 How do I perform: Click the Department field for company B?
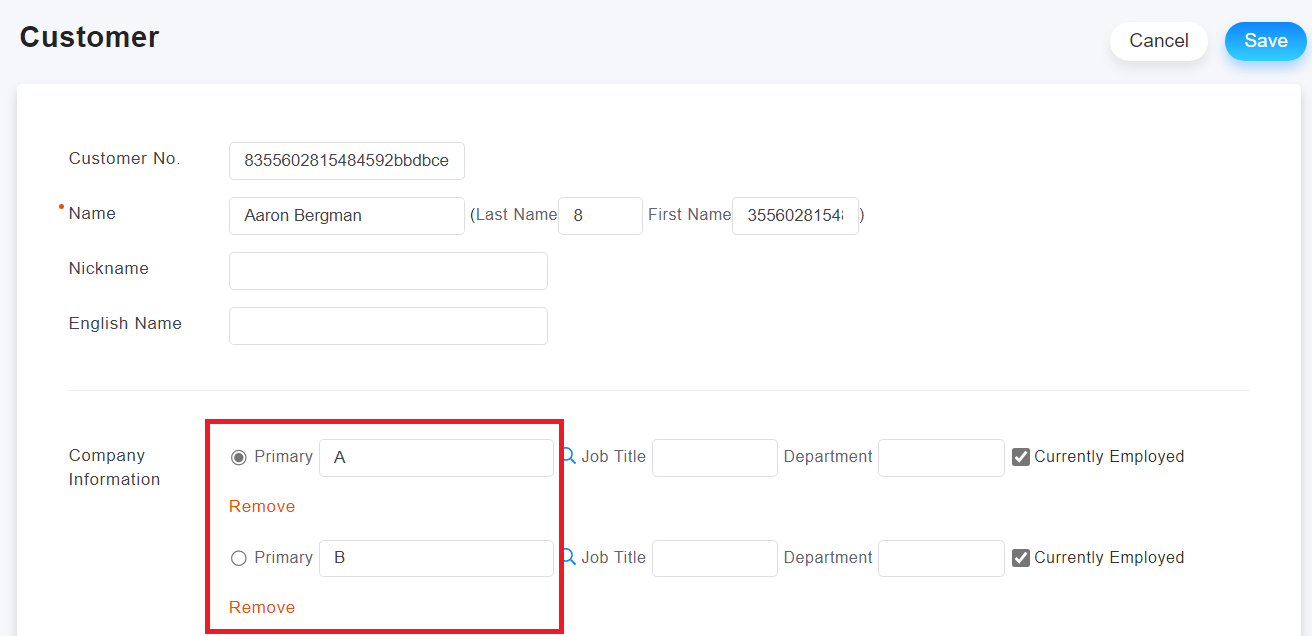(941, 558)
